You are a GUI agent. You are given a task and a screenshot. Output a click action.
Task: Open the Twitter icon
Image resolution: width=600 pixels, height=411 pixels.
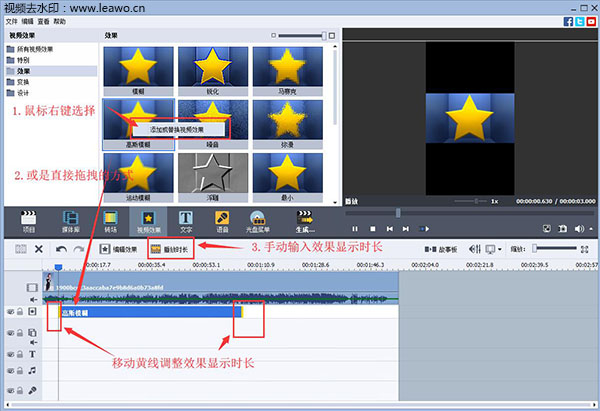[x=580, y=21]
